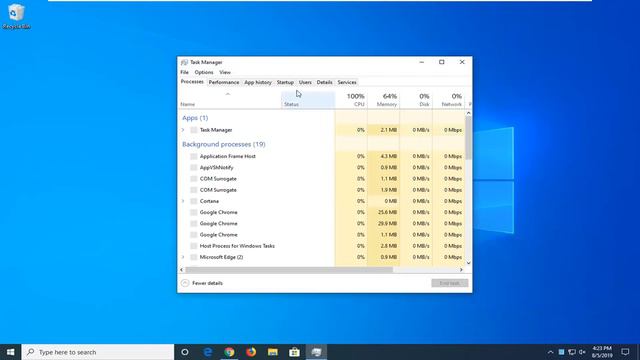The width and height of the screenshot is (640, 360).
Task: Open Microsoft Edge from the taskbar
Action: click(x=208, y=352)
